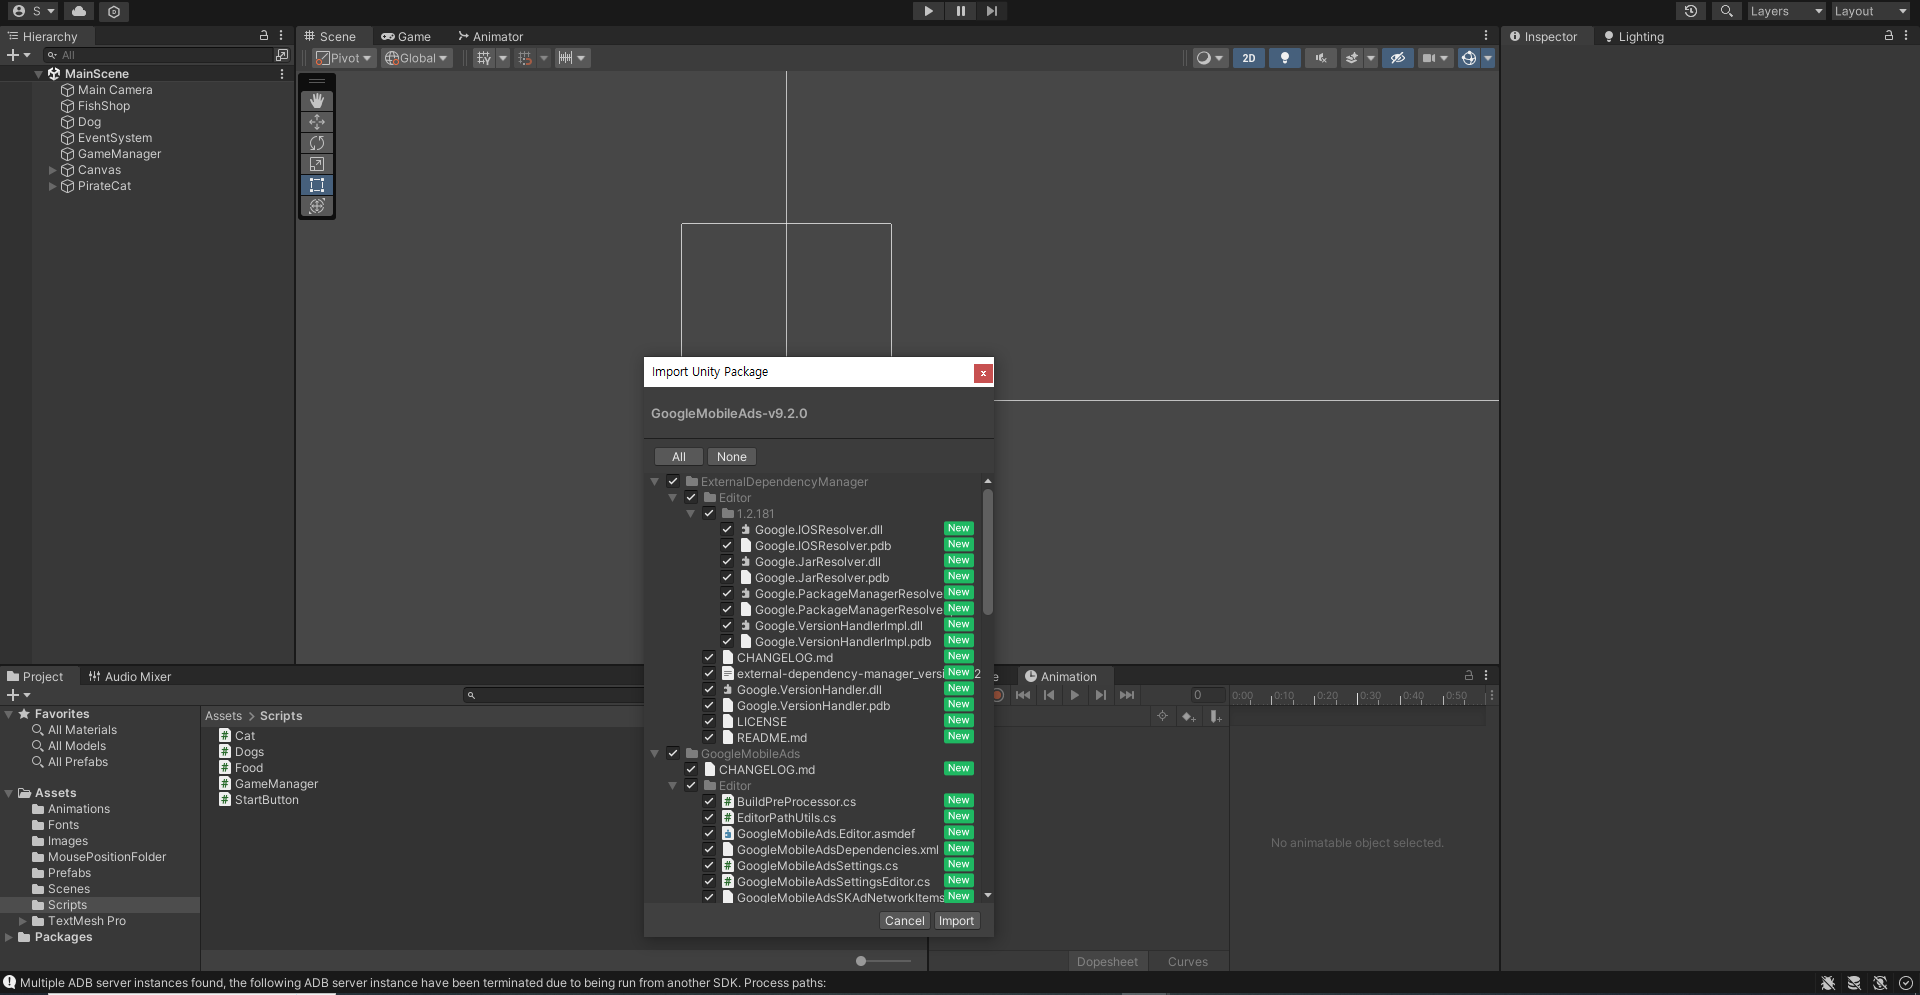Open the global Search magnifier
The width and height of the screenshot is (1920, 995).
(x=1726, y=11)
